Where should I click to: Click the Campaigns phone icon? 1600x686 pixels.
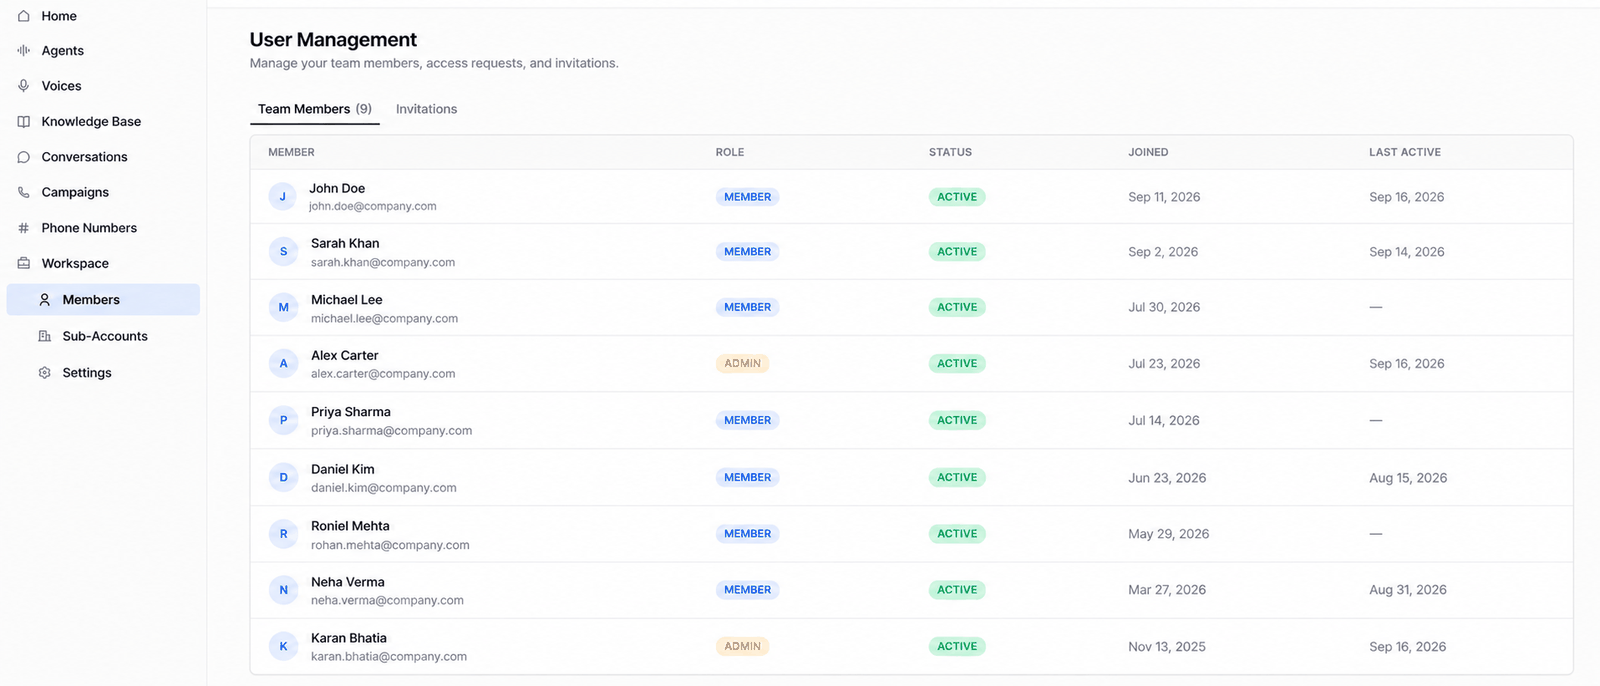point(23,192)
